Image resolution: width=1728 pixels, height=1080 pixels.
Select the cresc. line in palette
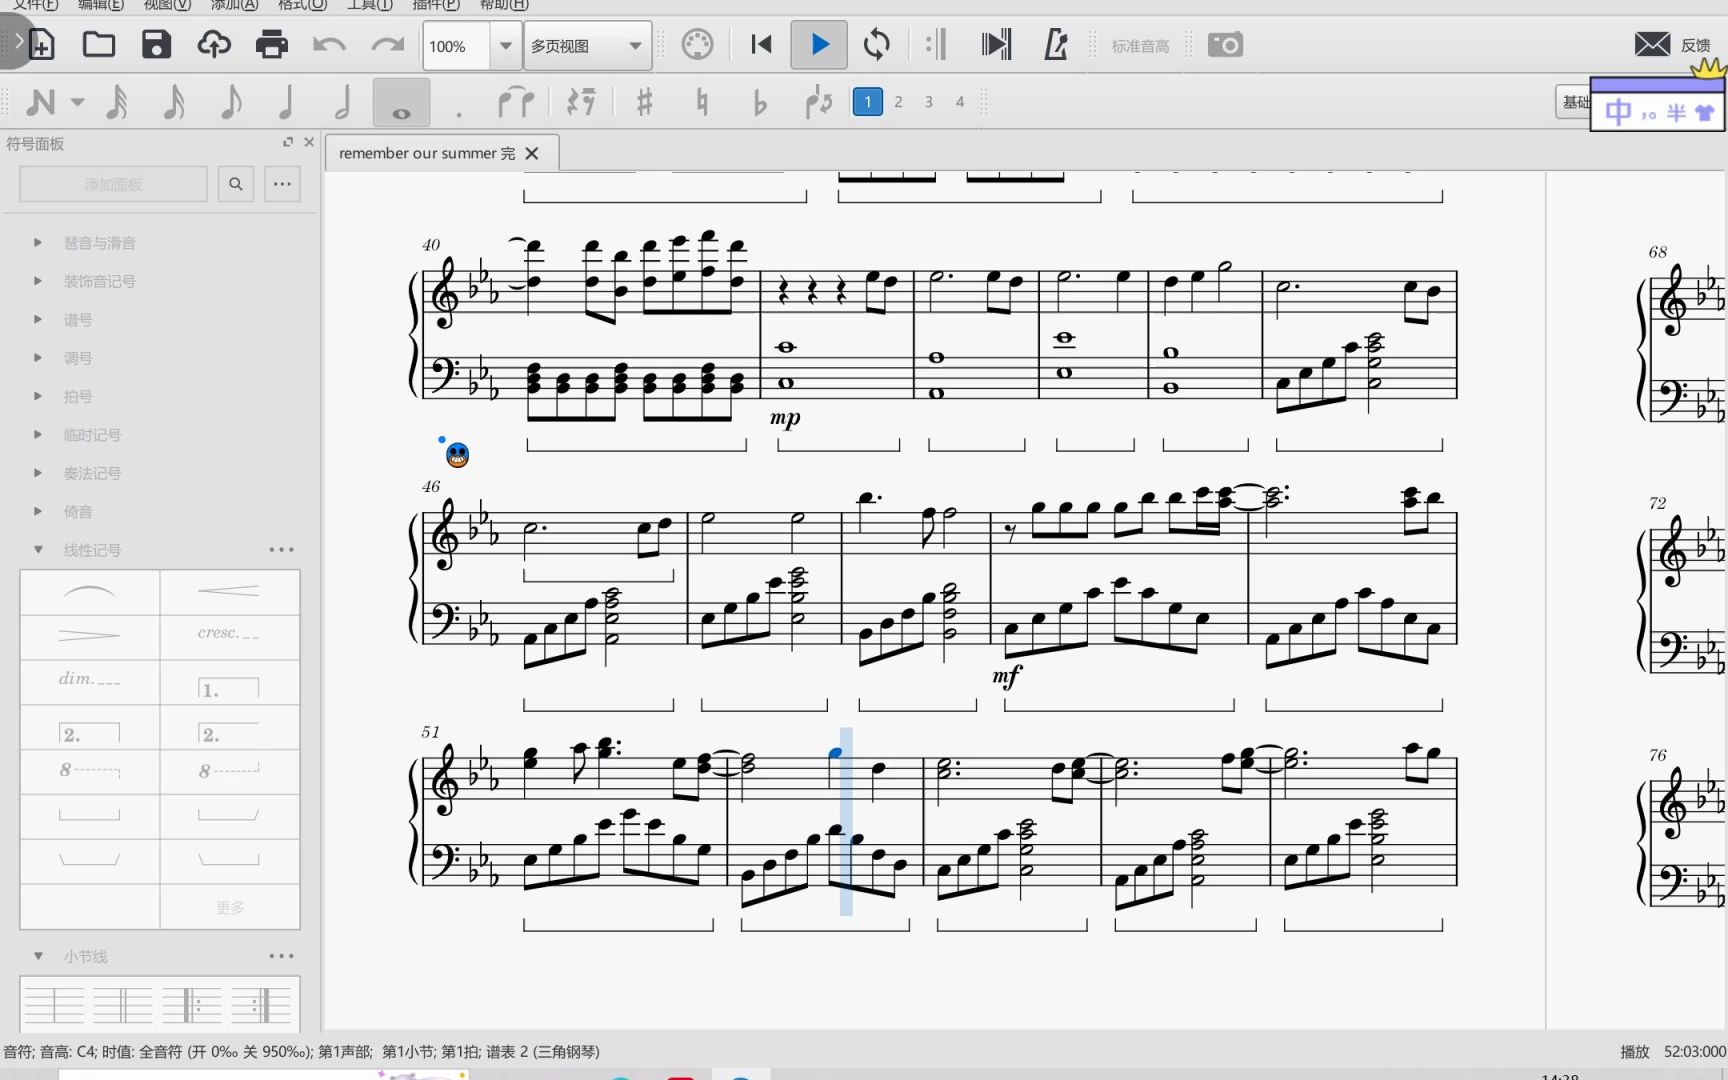(x=229, y=636)
